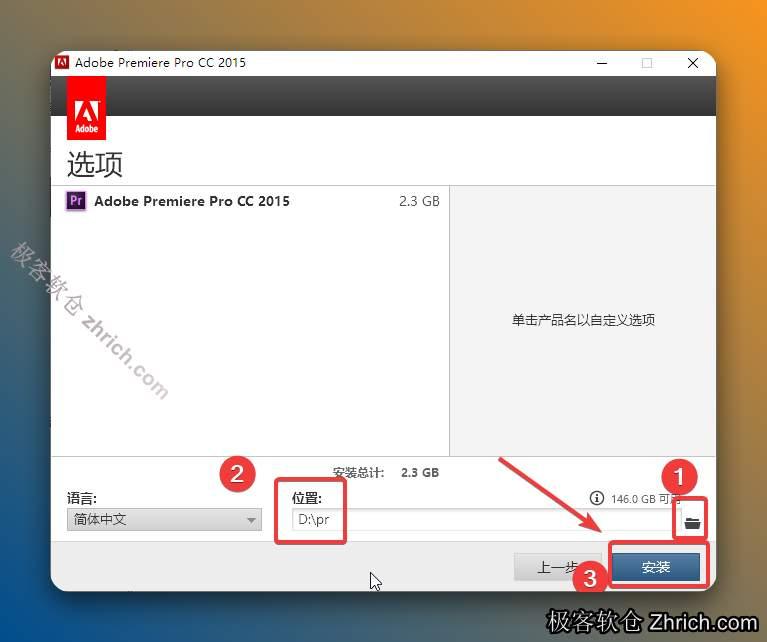The image size is (767, 642).
Task: Click the installer title bar Adobe icon
Action: (x=62, y=63)
